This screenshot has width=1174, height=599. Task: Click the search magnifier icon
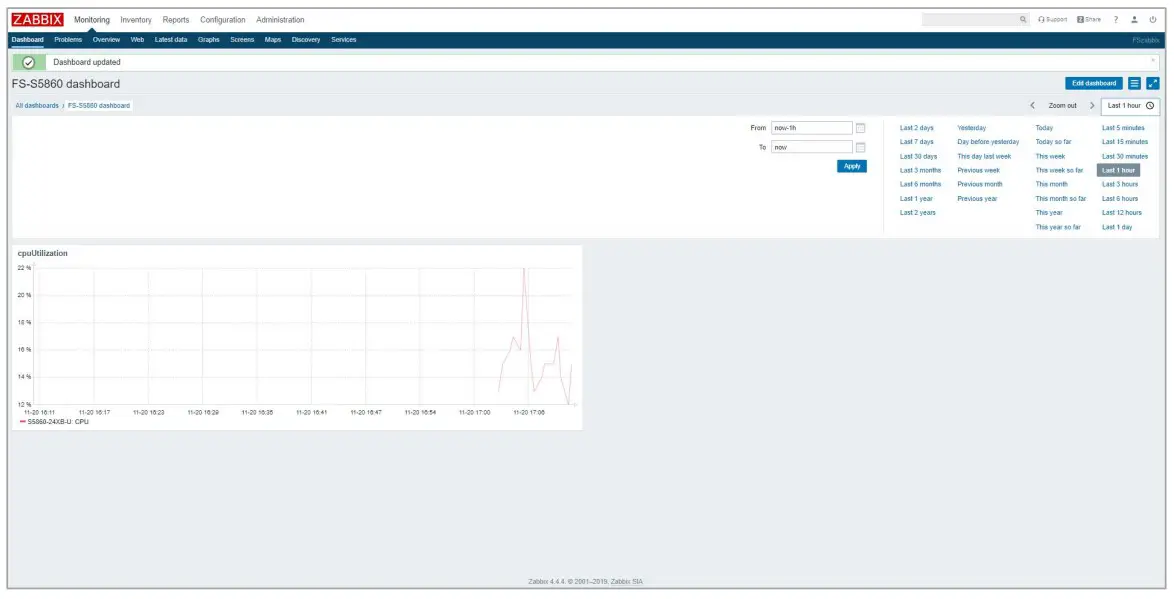click(1023, 19)
